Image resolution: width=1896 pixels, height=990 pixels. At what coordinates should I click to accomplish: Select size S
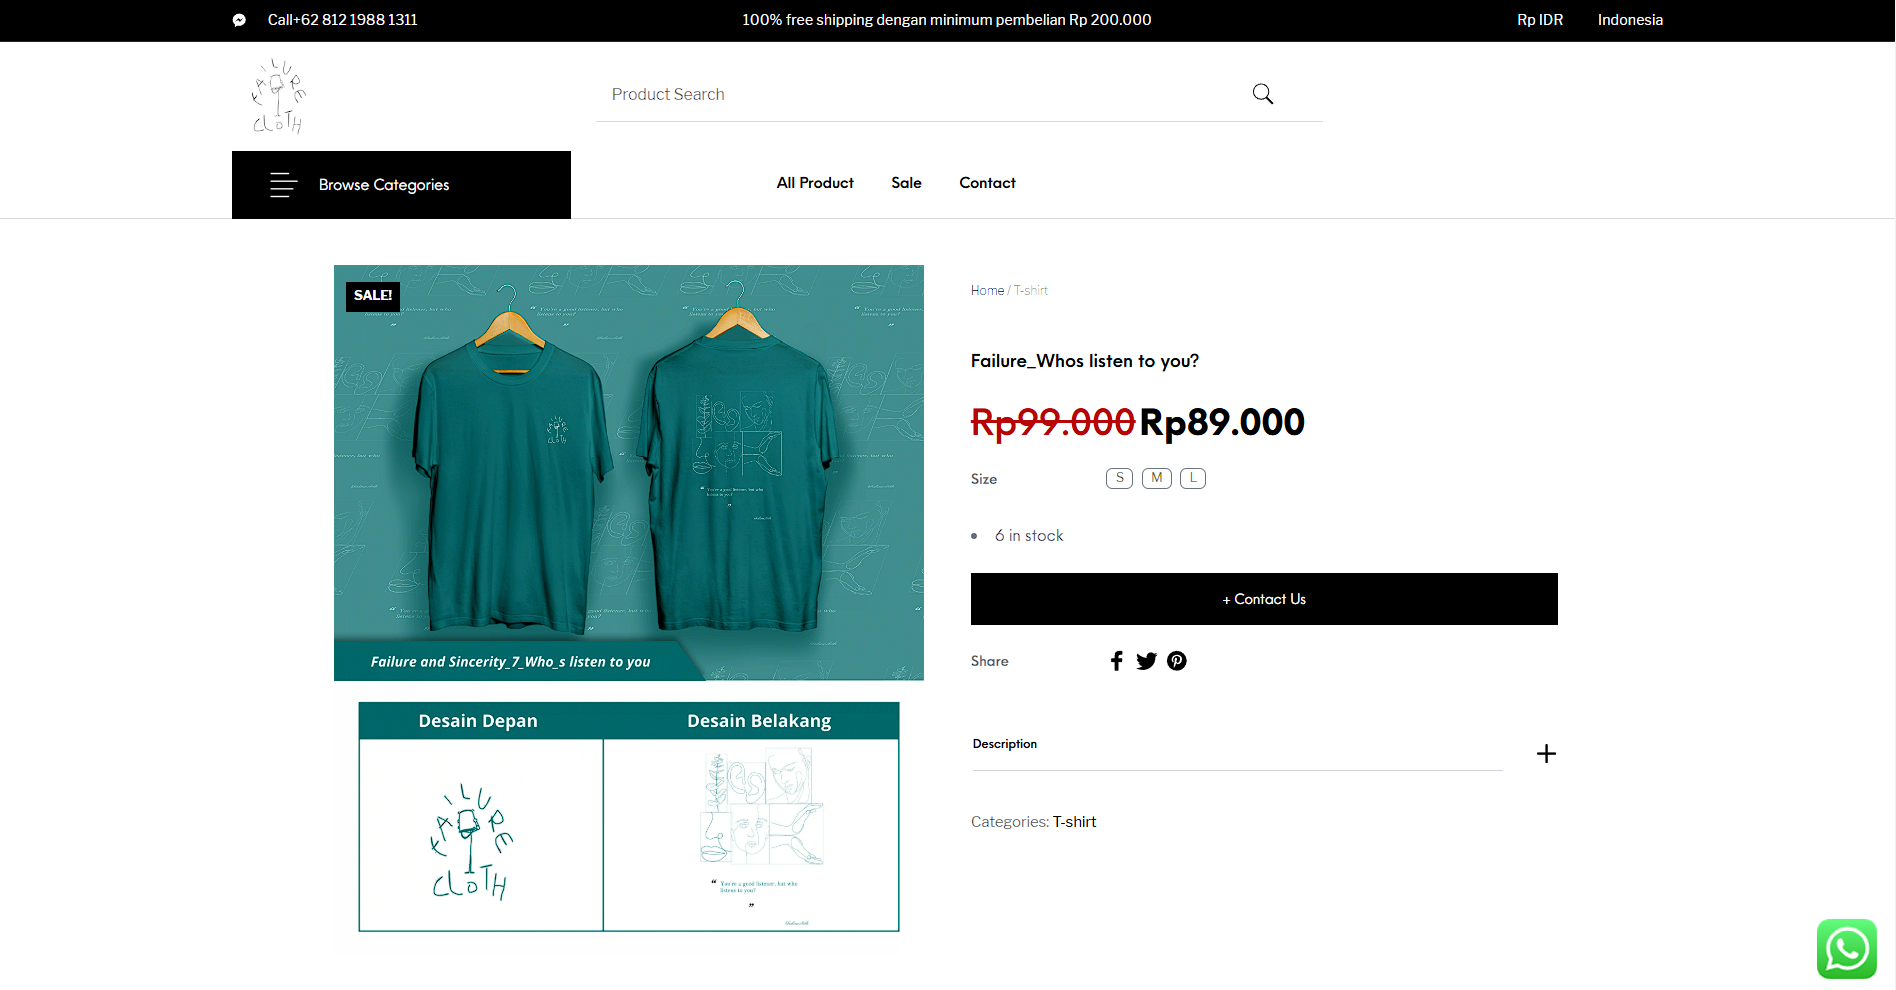[x=1119, y=478]
